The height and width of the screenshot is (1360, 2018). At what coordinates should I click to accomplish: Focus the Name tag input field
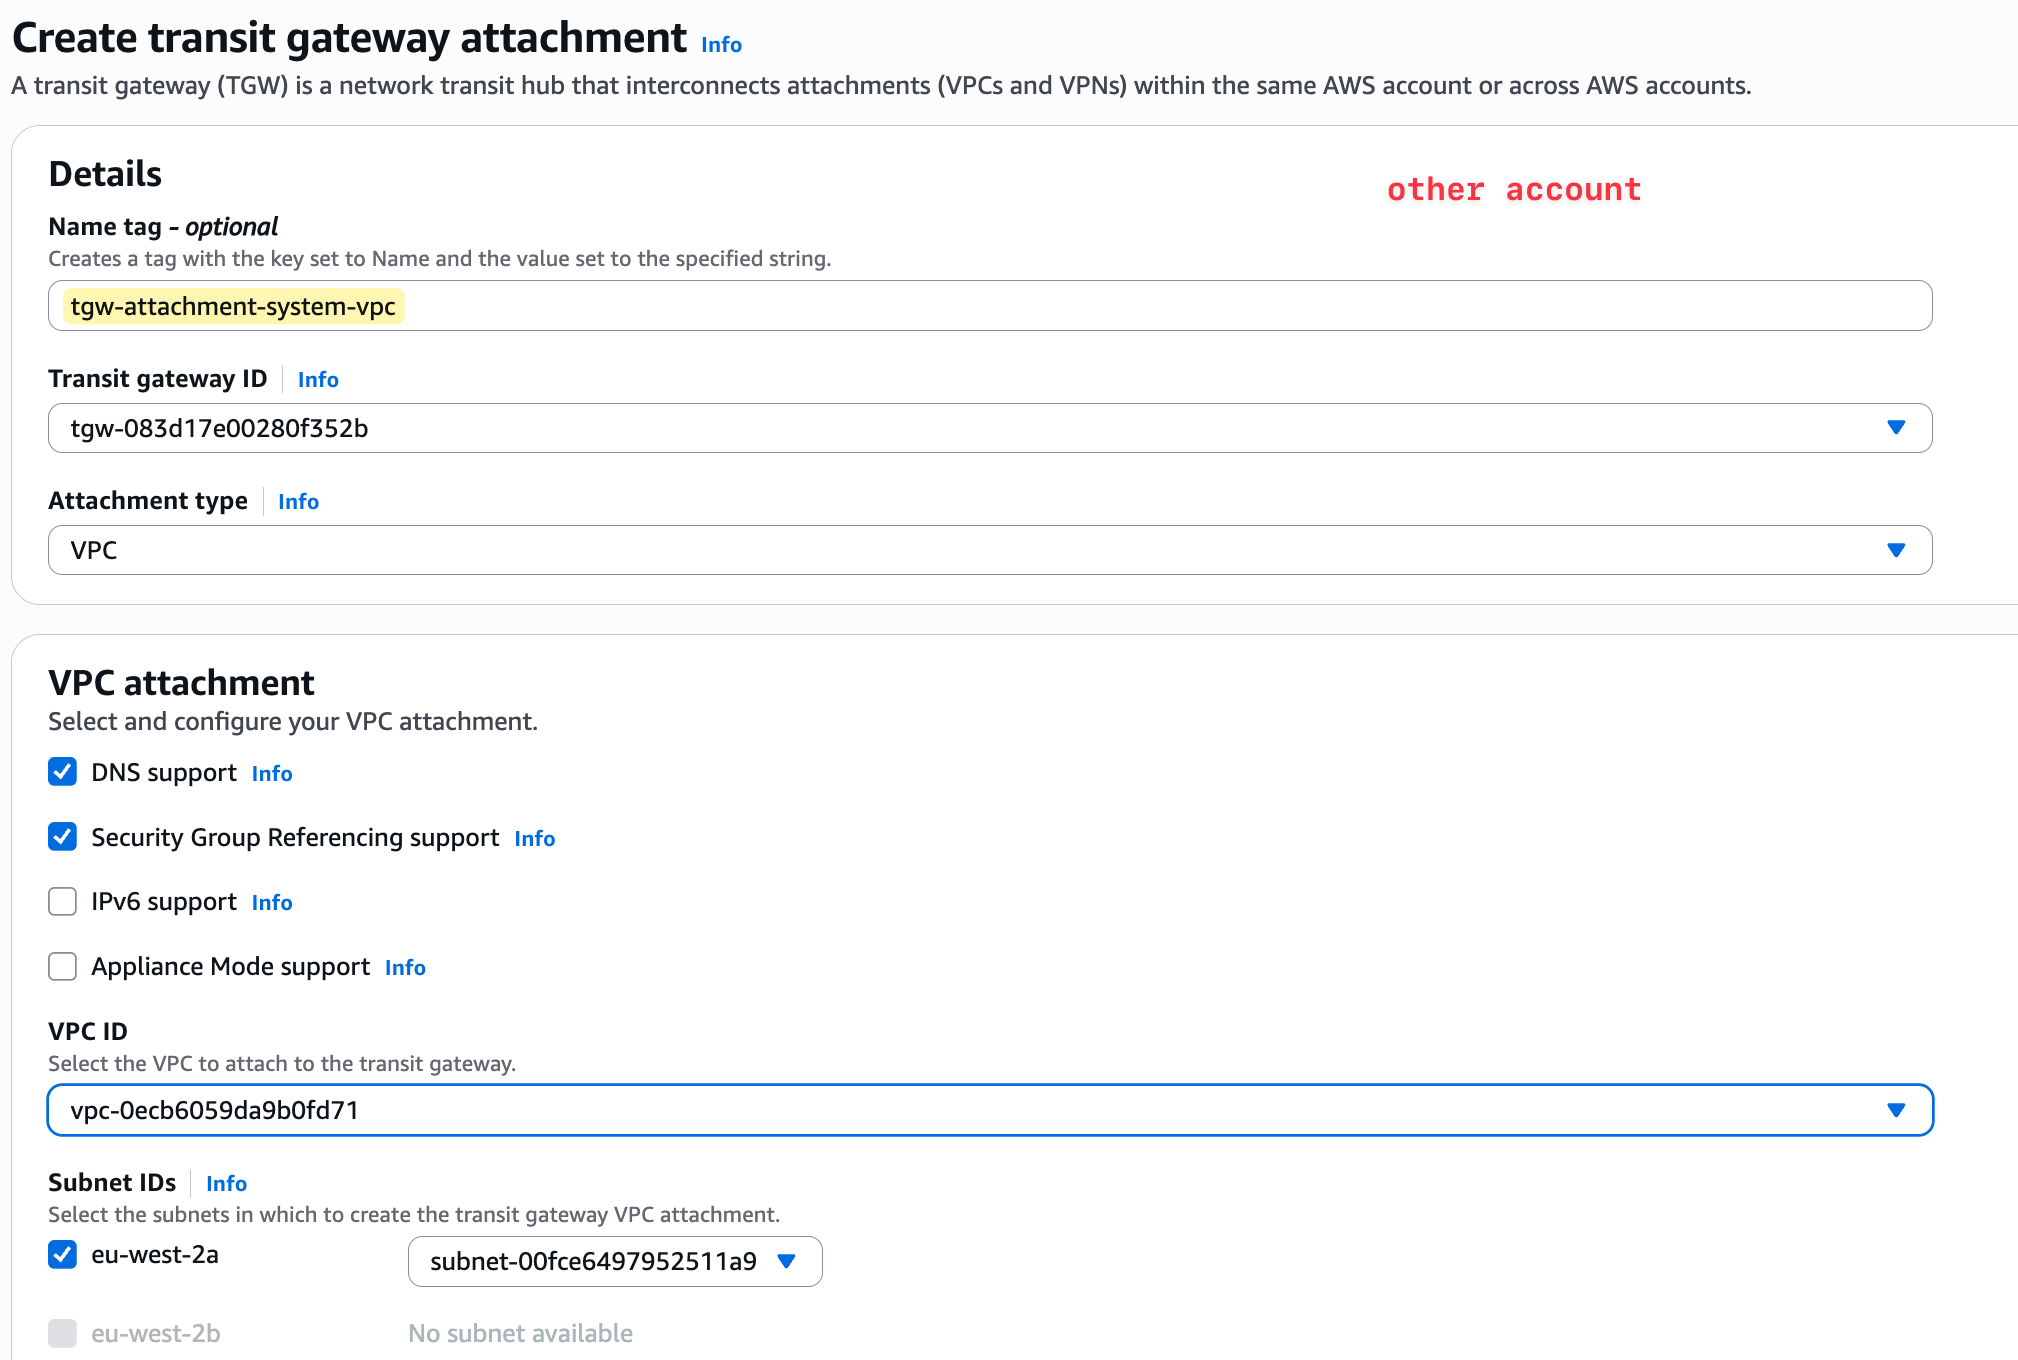click(x=990, y=306)
